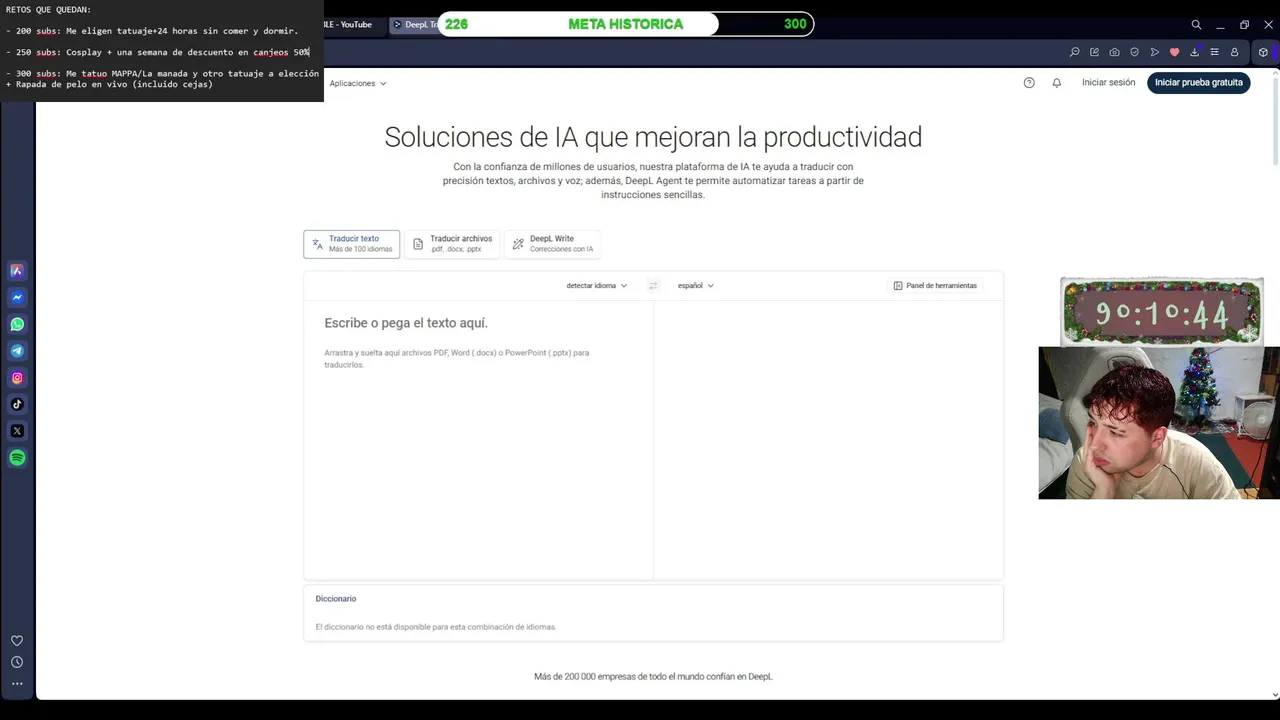Click the find-in-page zoom icon in address bar

pyautogui.click(x=1075, y=52)
